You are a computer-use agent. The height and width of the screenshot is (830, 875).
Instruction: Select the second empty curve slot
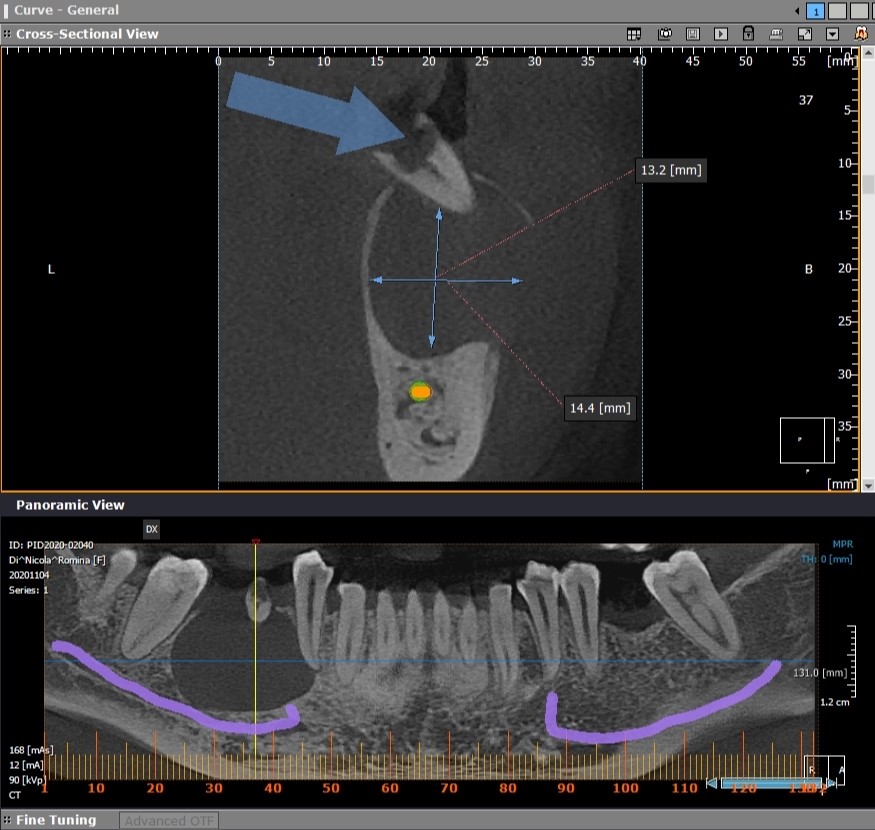pos(859,11)
